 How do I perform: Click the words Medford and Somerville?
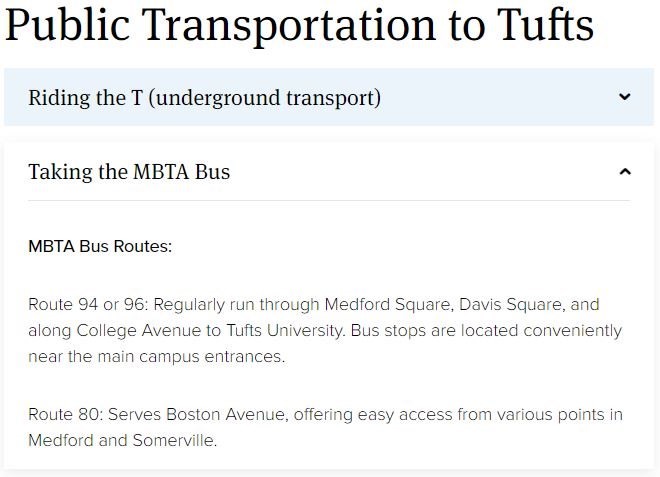tap(122, 440)
